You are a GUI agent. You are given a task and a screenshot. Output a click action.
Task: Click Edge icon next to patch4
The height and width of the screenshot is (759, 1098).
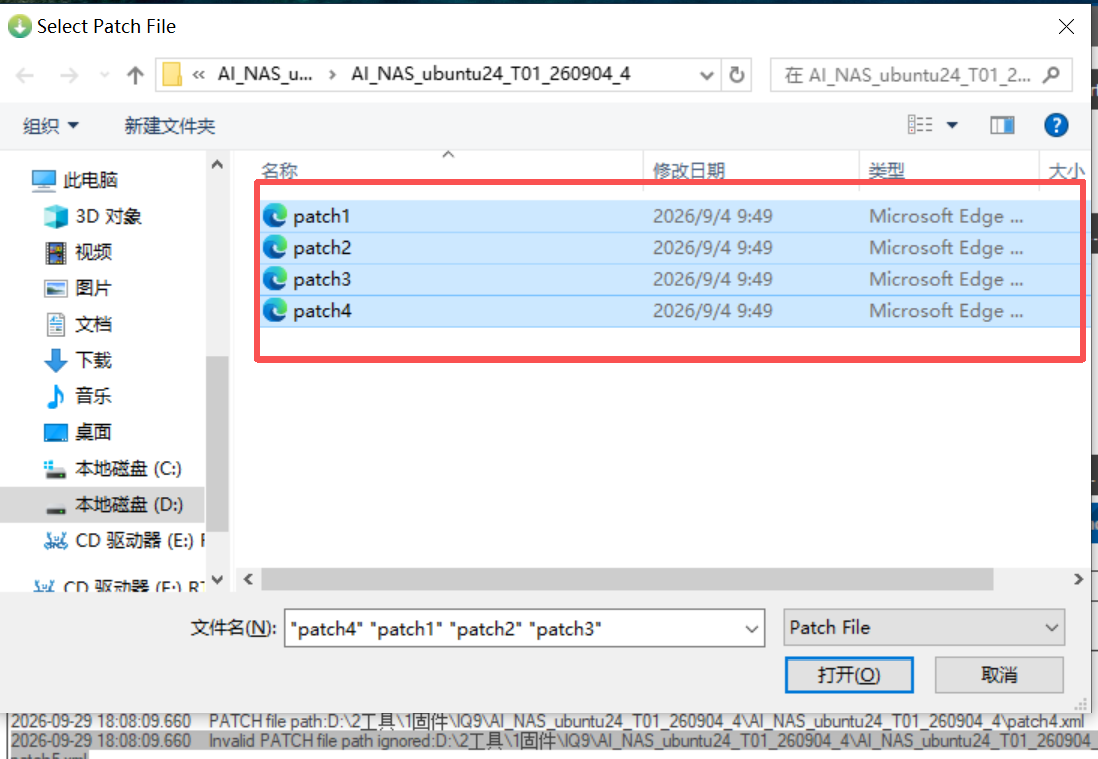(275, 310)
